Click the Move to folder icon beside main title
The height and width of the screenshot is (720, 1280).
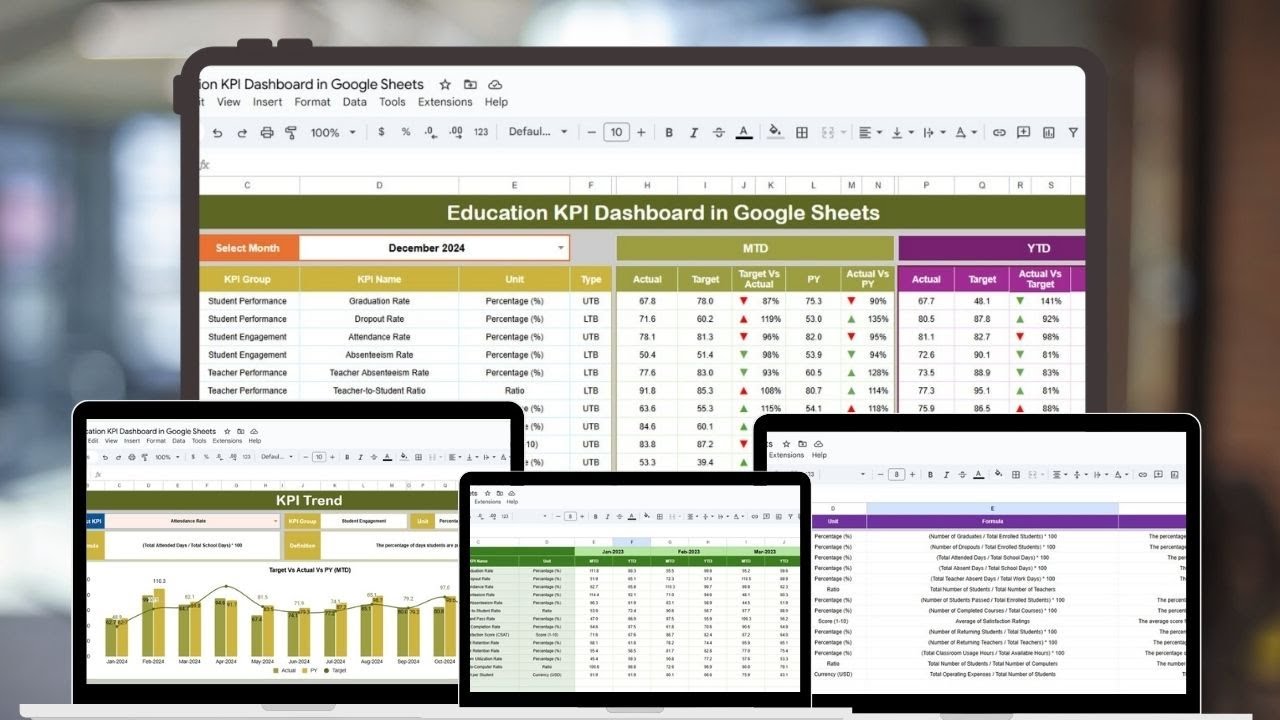(x=470, y=85)
